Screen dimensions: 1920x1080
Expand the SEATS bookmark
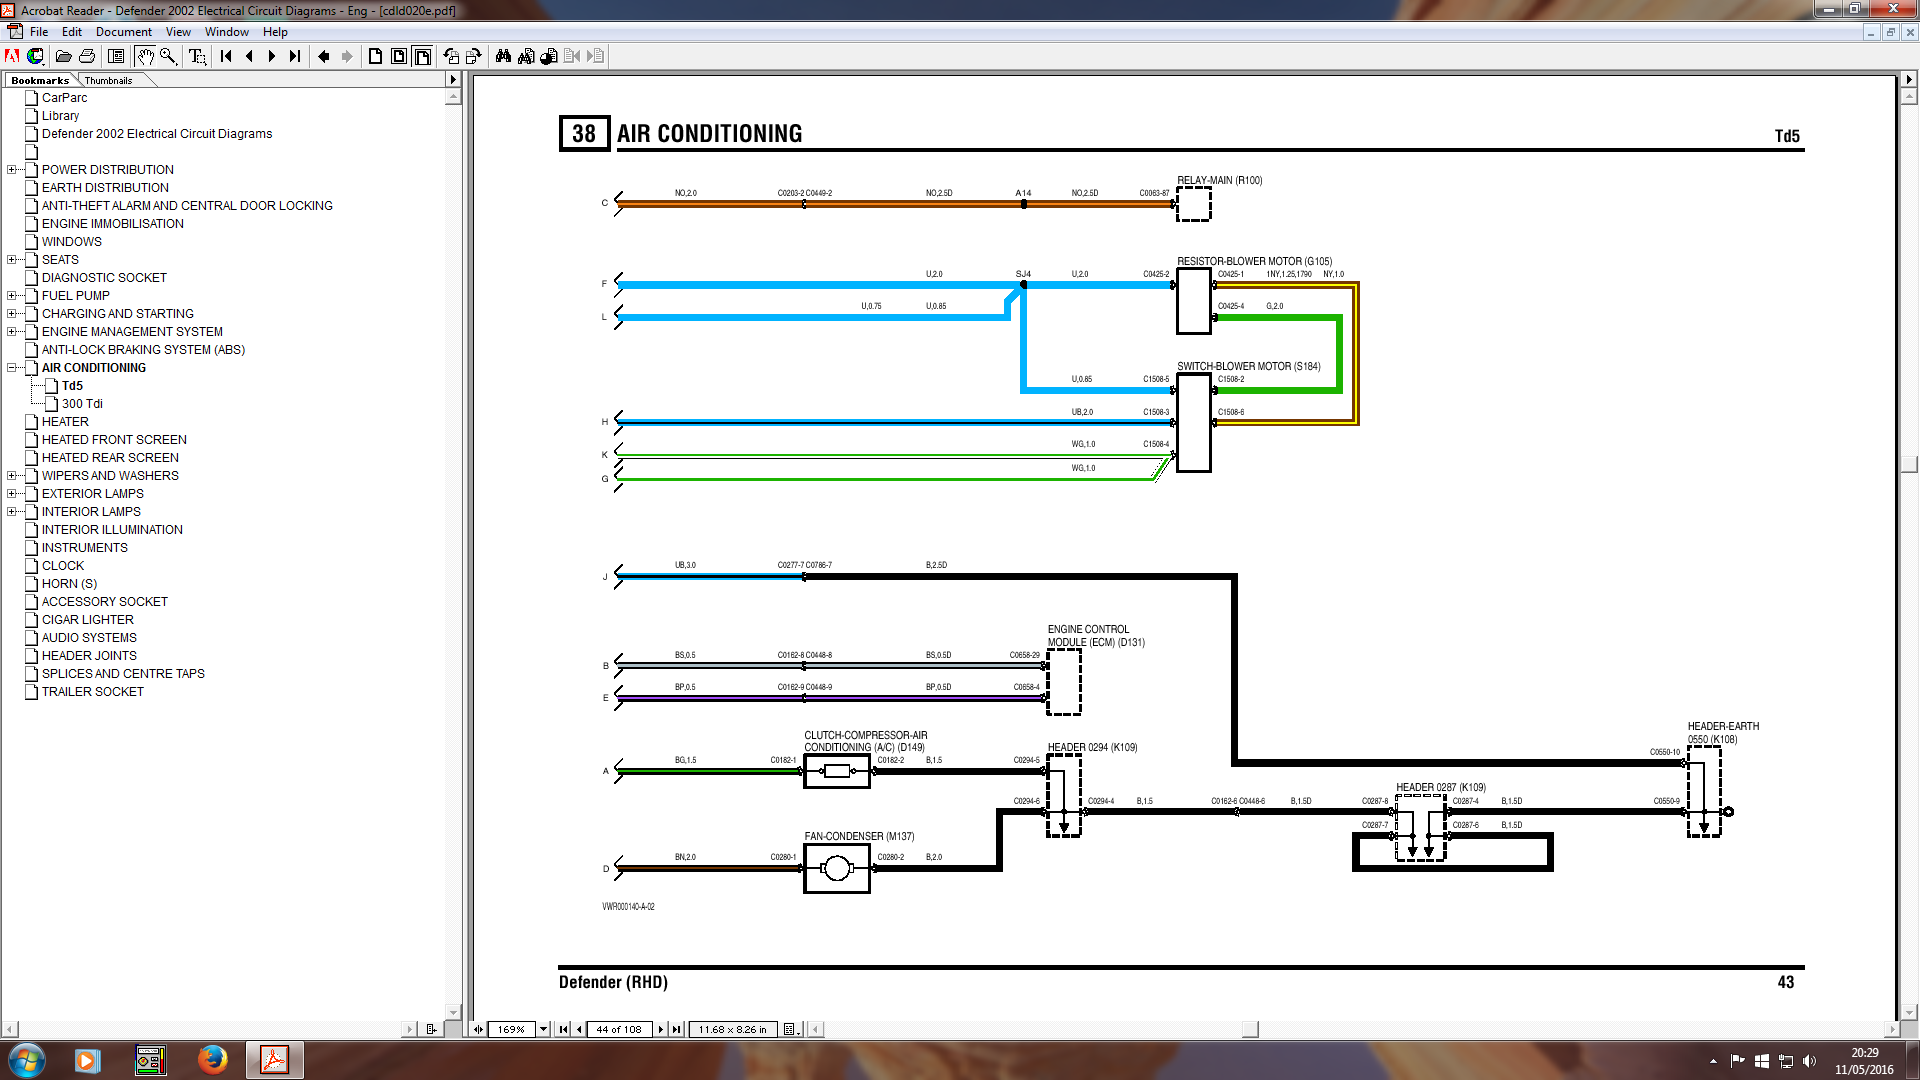(12, 260)
